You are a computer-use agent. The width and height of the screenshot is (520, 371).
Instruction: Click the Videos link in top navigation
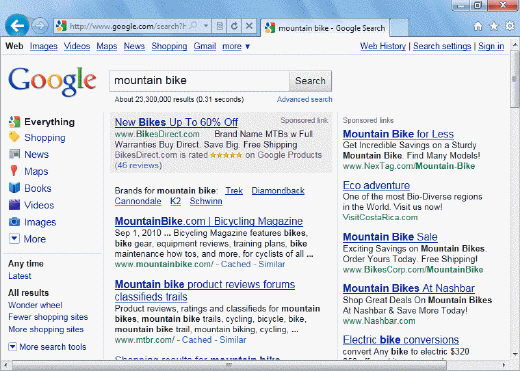(77, 46)
